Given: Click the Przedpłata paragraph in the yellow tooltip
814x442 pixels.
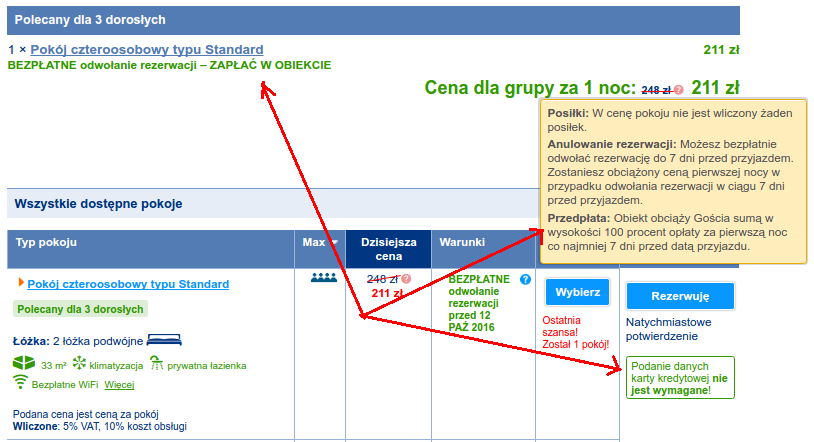Looking at the screenshot, I should 667,232.
